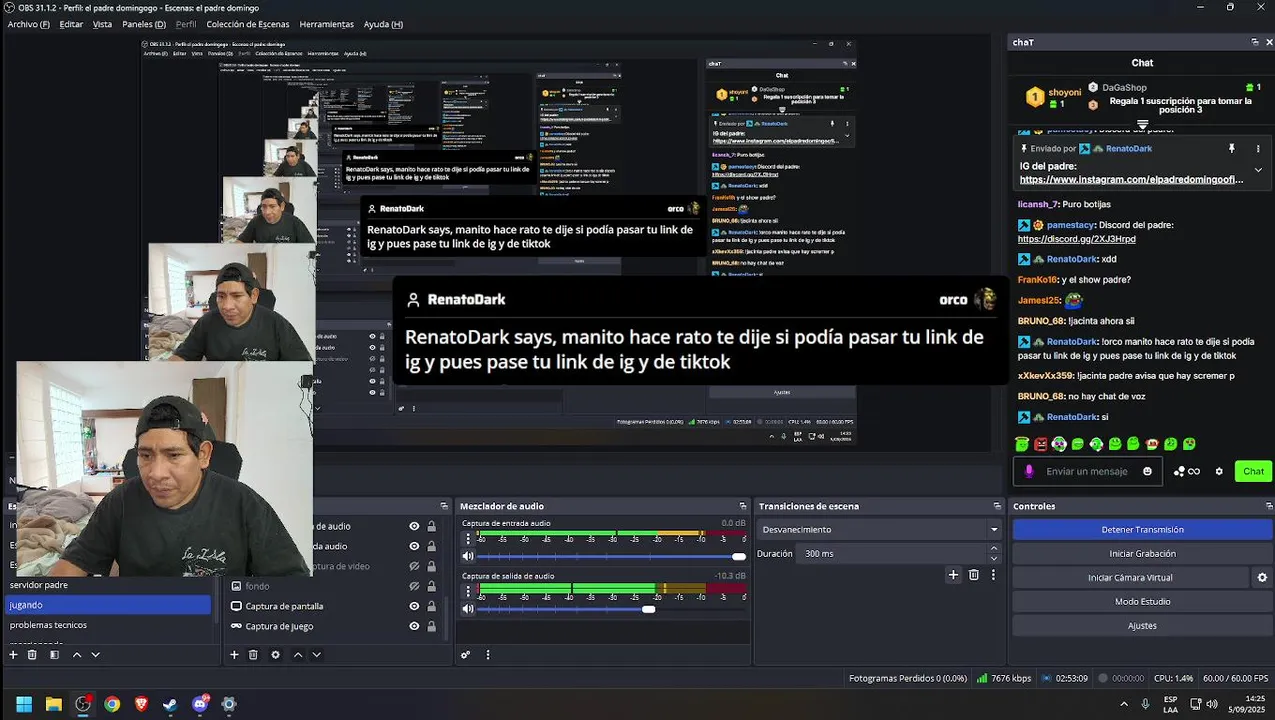The height and width of the screenshot is (720, 1275).
Task: Click the Enviar un mensaje chat field
Action: pos(1090,472)
